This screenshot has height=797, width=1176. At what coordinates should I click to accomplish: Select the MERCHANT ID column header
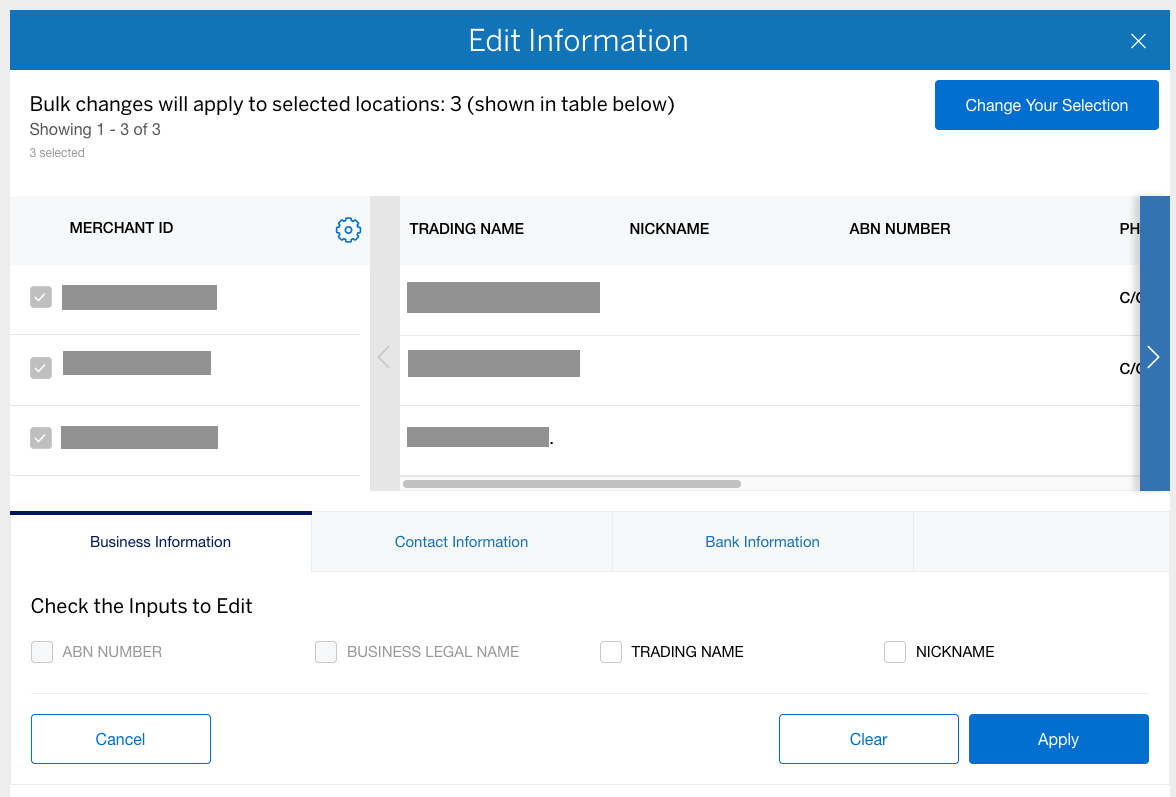[122, 228]
